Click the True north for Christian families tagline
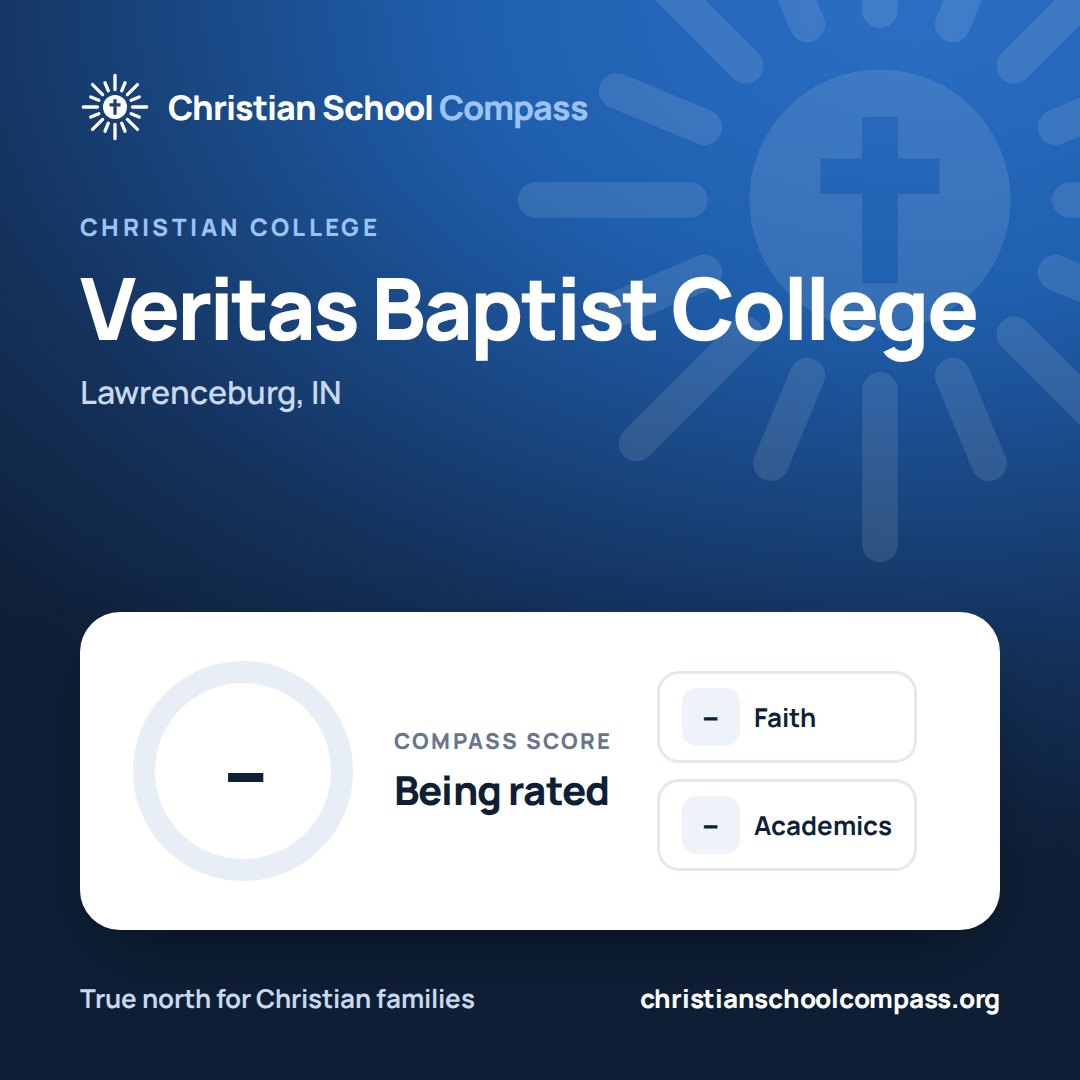The image size is (1080, 1080). pos(278,999)
